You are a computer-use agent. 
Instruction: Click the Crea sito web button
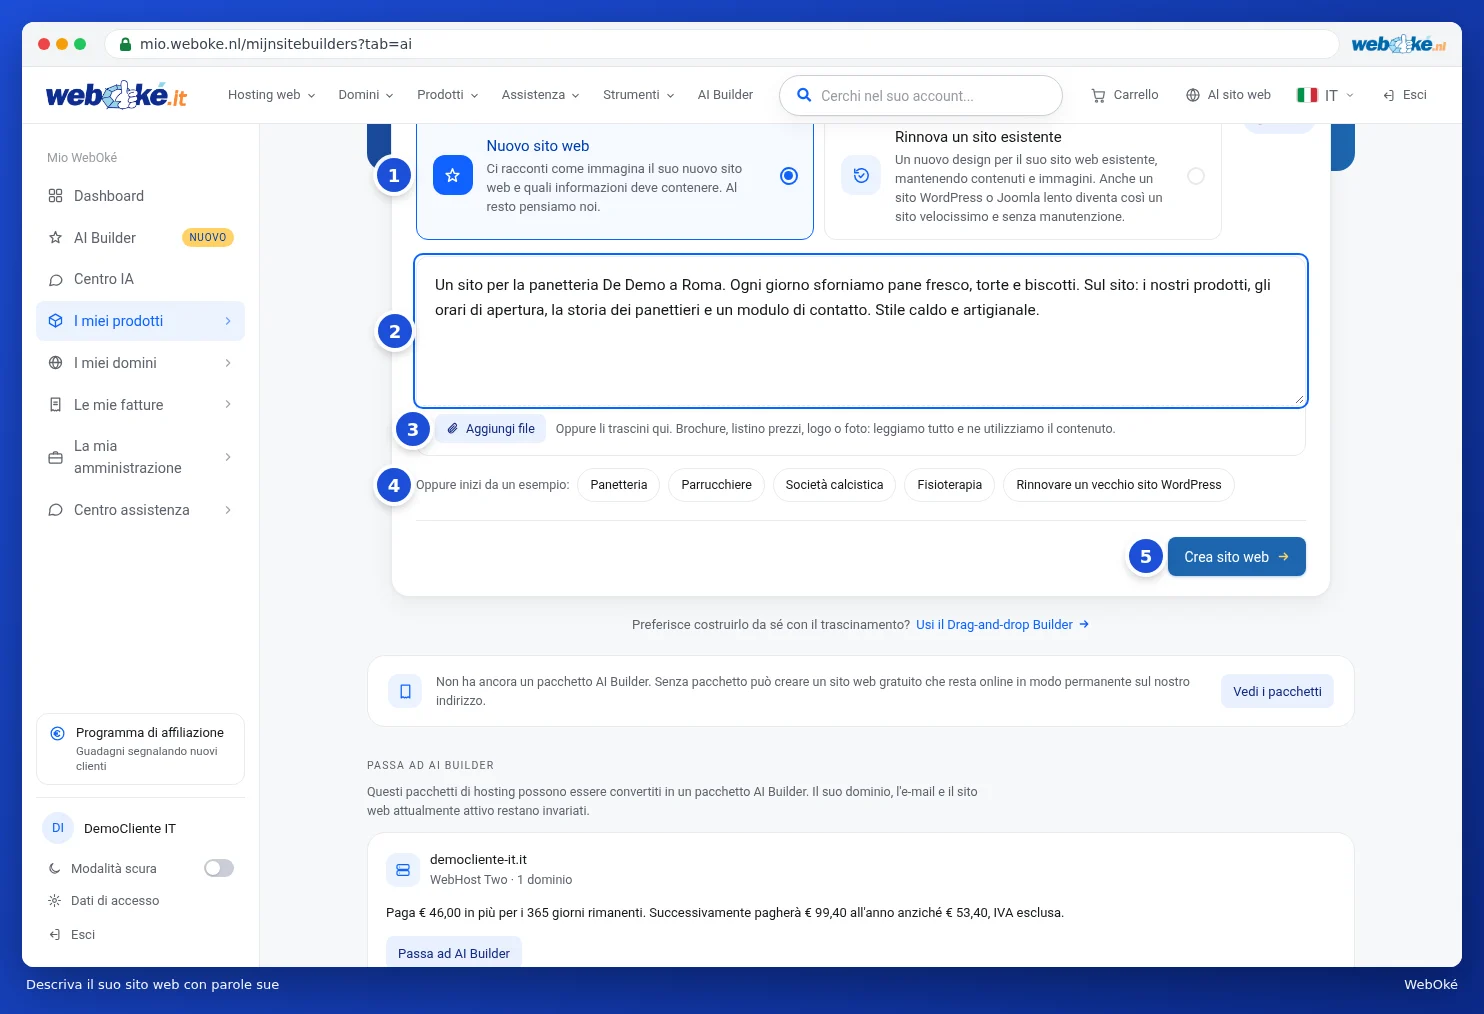[1237, 557]
